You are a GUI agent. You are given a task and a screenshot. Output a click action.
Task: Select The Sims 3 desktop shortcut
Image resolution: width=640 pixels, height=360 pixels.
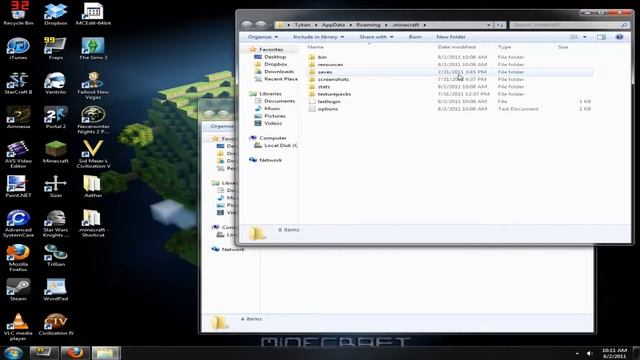coord(93,48)
